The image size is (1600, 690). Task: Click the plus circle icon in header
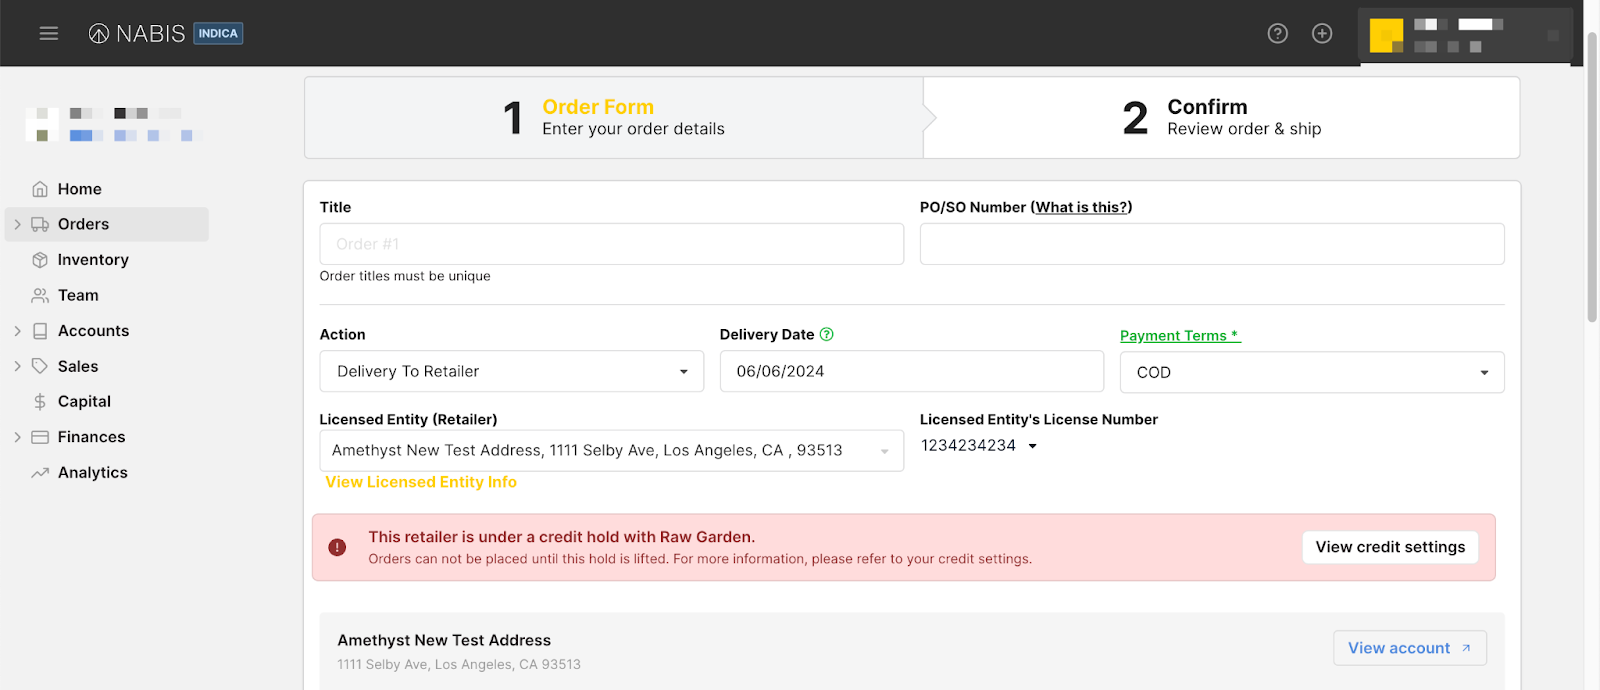pyautogui.click(x=1322, y=33)
